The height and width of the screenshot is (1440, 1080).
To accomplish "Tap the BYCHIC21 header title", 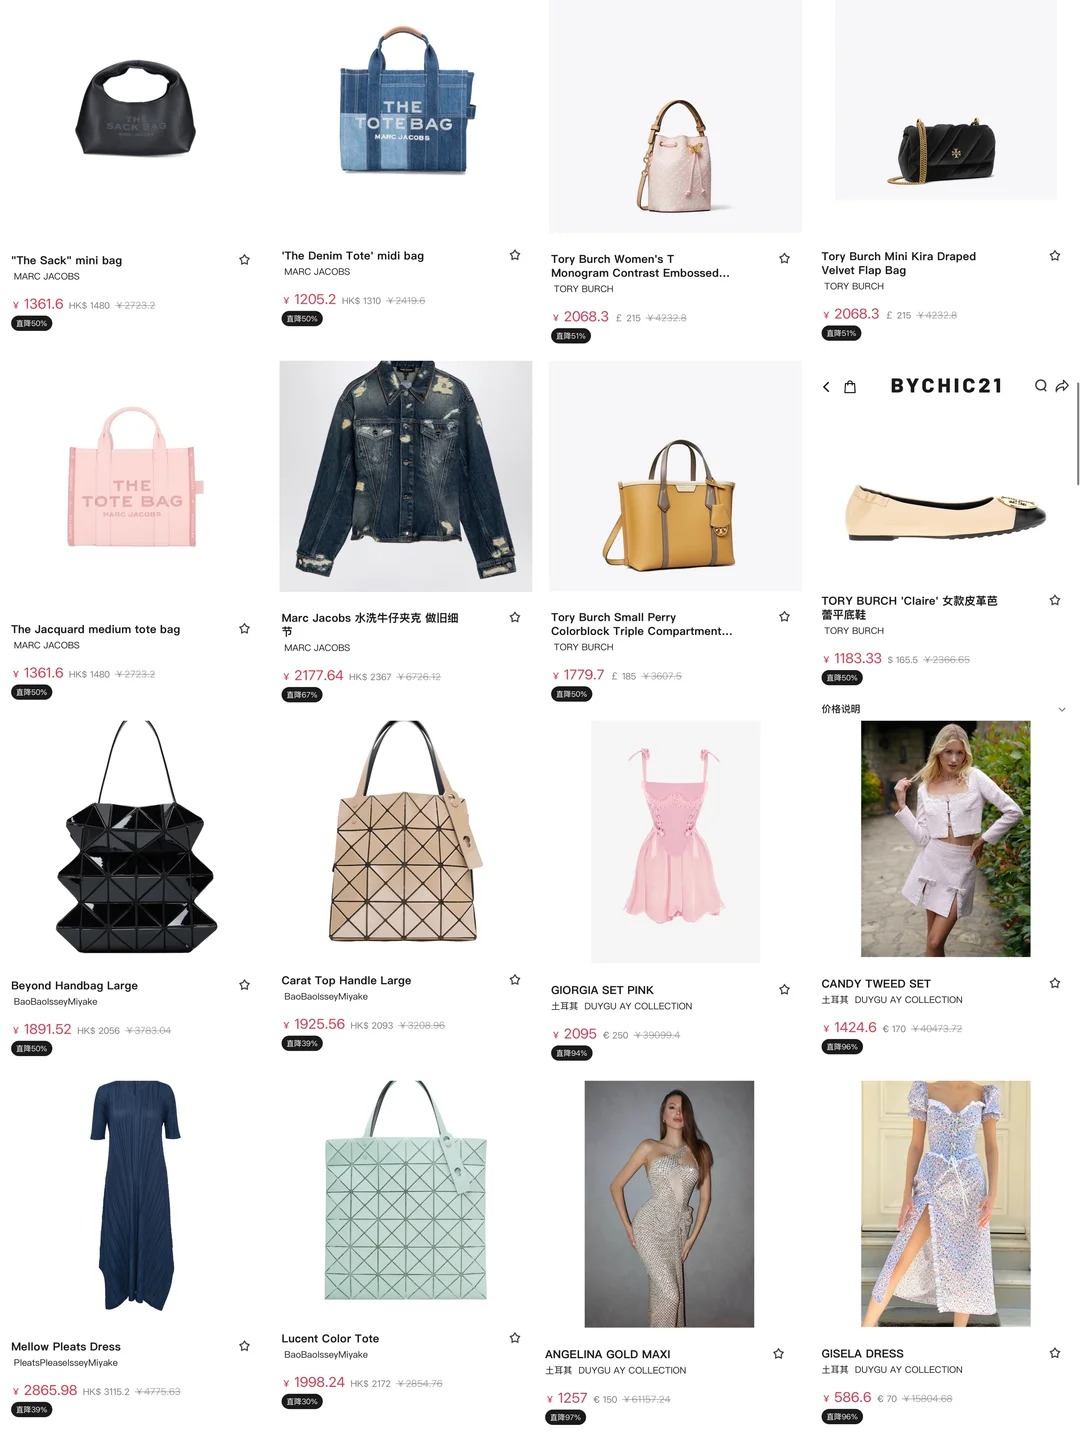I will [946, 386].
